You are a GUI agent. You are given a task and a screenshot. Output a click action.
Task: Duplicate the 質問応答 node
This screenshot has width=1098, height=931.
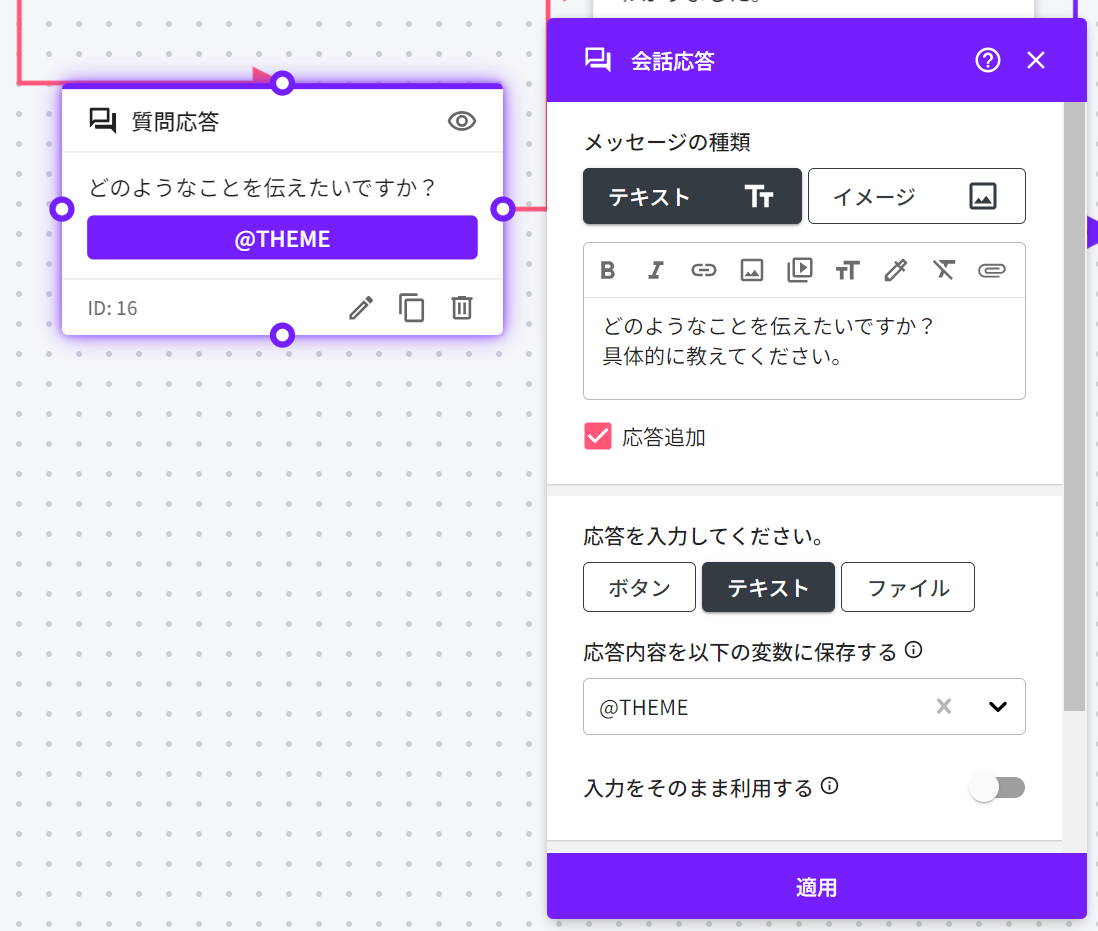pyautogui.click(x=411, y=308)
